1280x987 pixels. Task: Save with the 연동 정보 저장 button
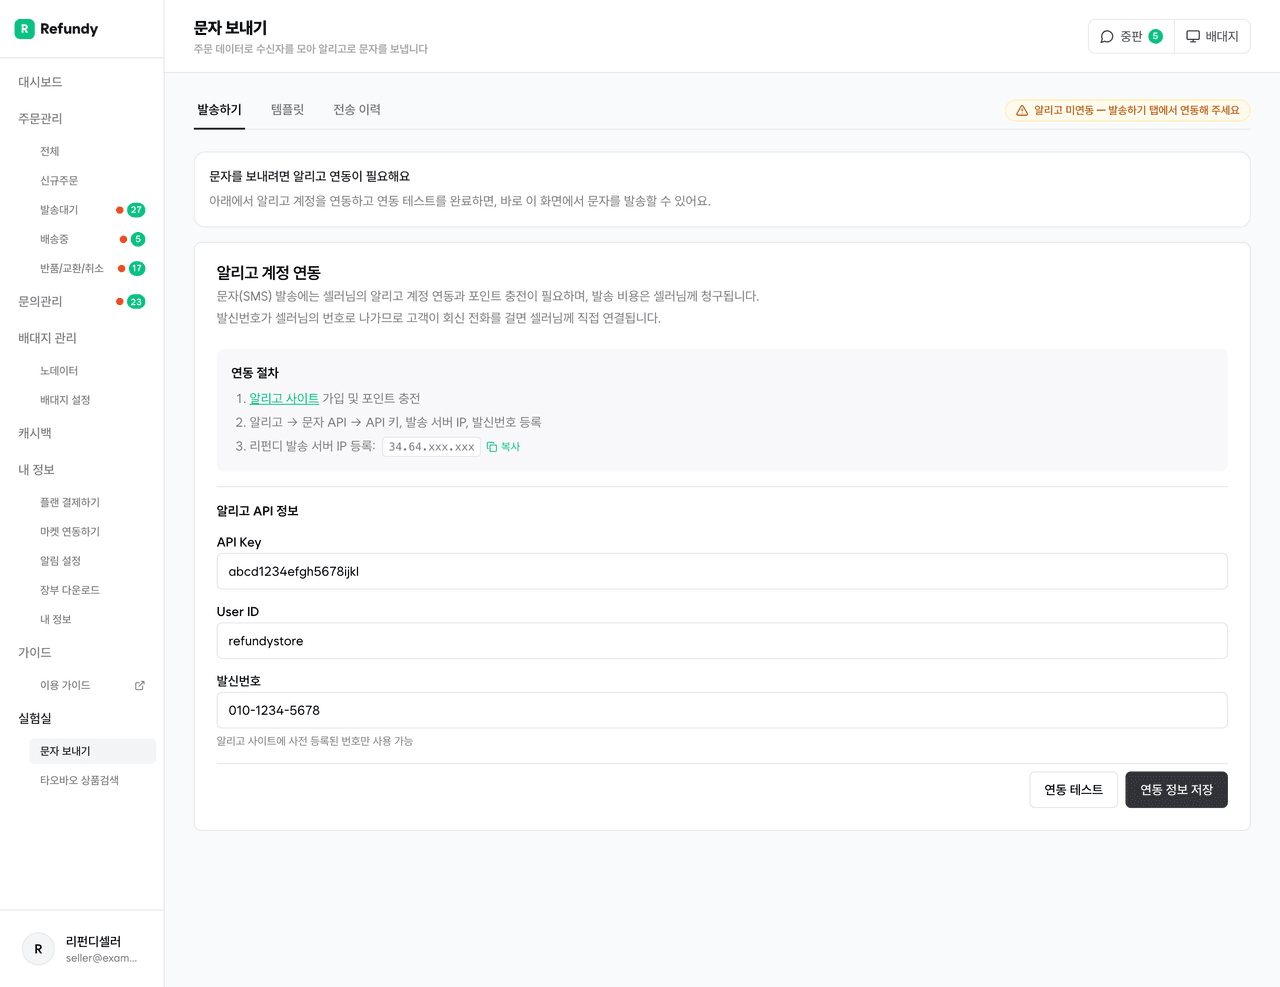1177,790
